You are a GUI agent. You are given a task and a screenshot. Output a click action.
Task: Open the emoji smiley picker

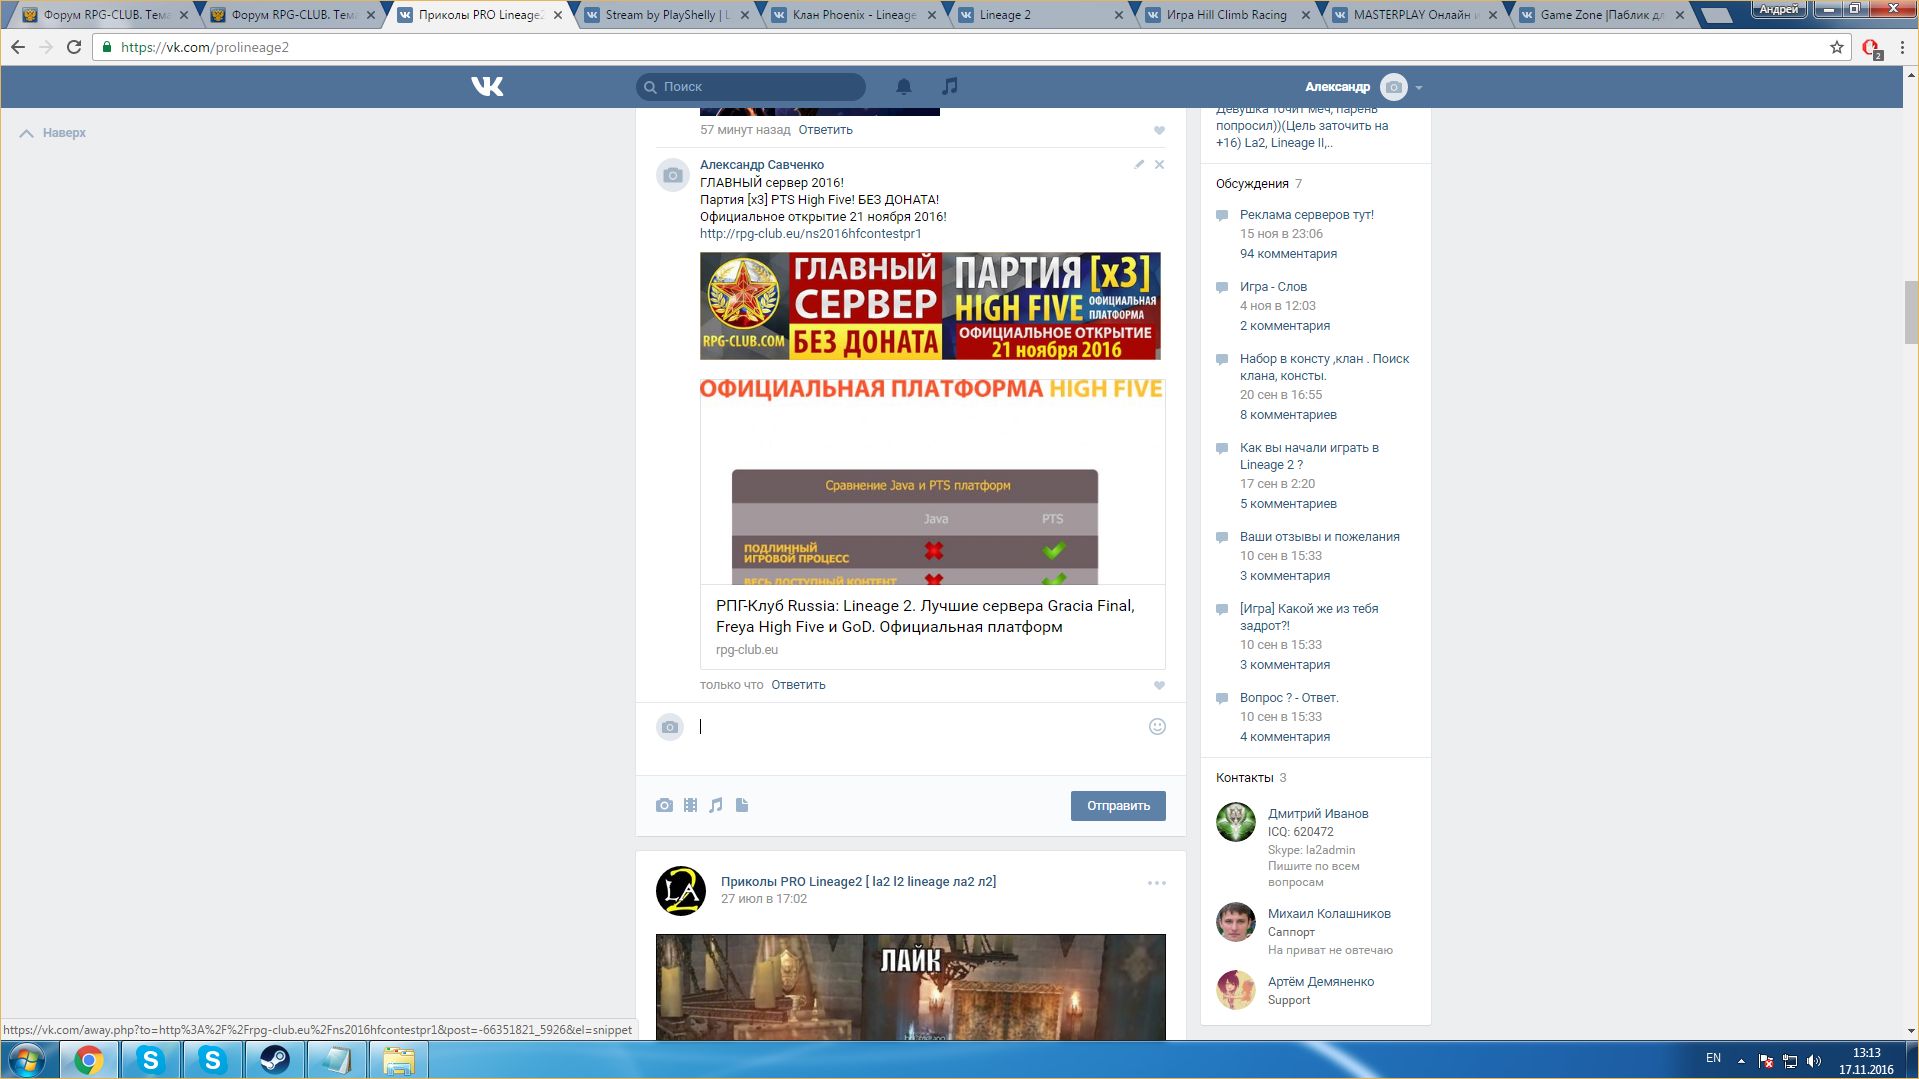[1157, 727]
